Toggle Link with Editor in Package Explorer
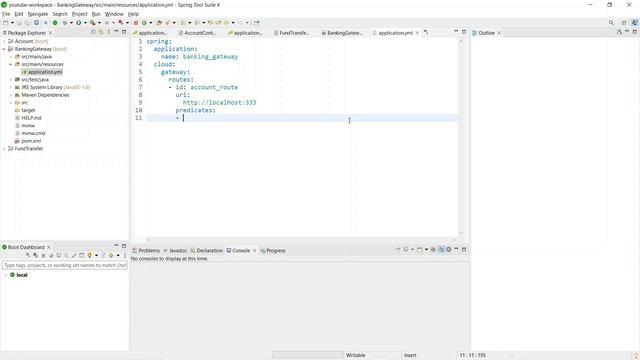The height and width of the screenshot is (360, 640). point(101,32)
